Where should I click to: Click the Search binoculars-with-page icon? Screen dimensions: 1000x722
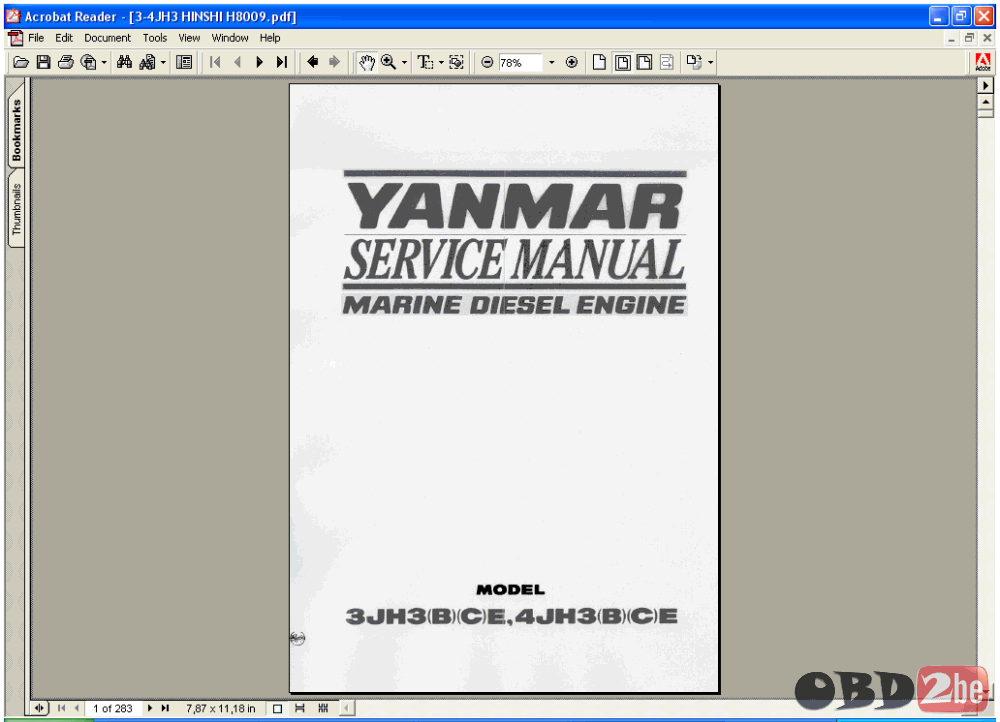click(147, 63)
